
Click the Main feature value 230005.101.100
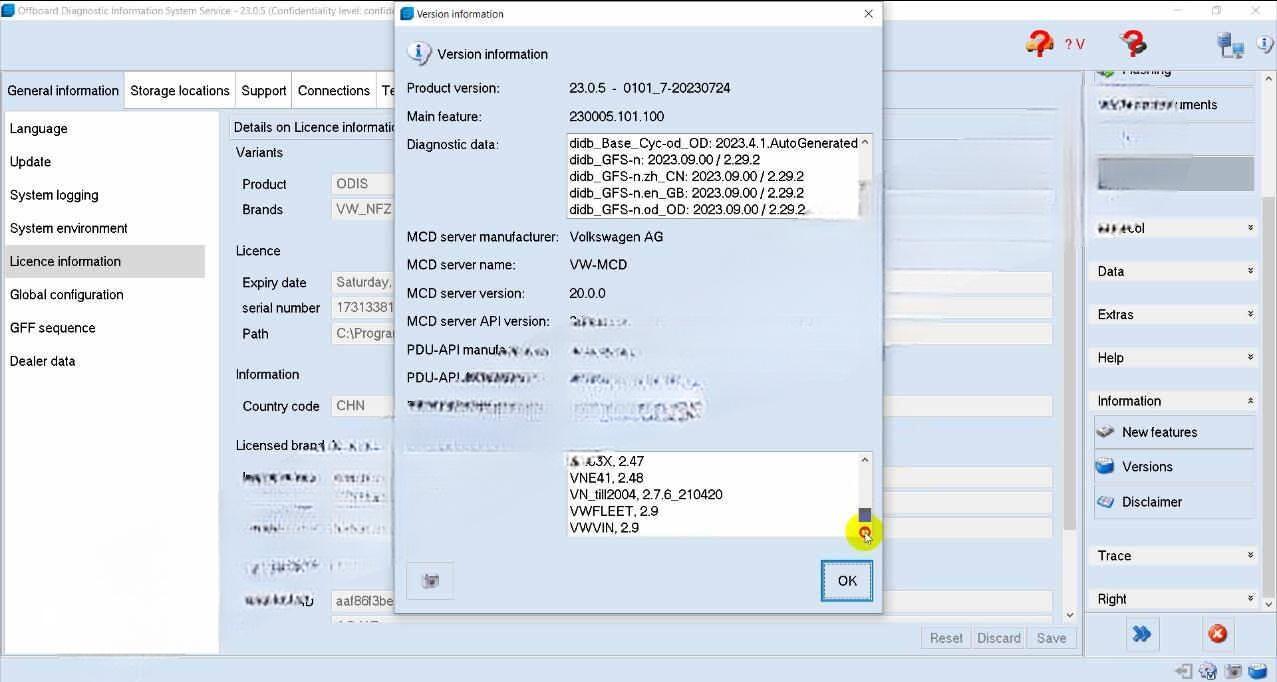click(x=616, y=116)
